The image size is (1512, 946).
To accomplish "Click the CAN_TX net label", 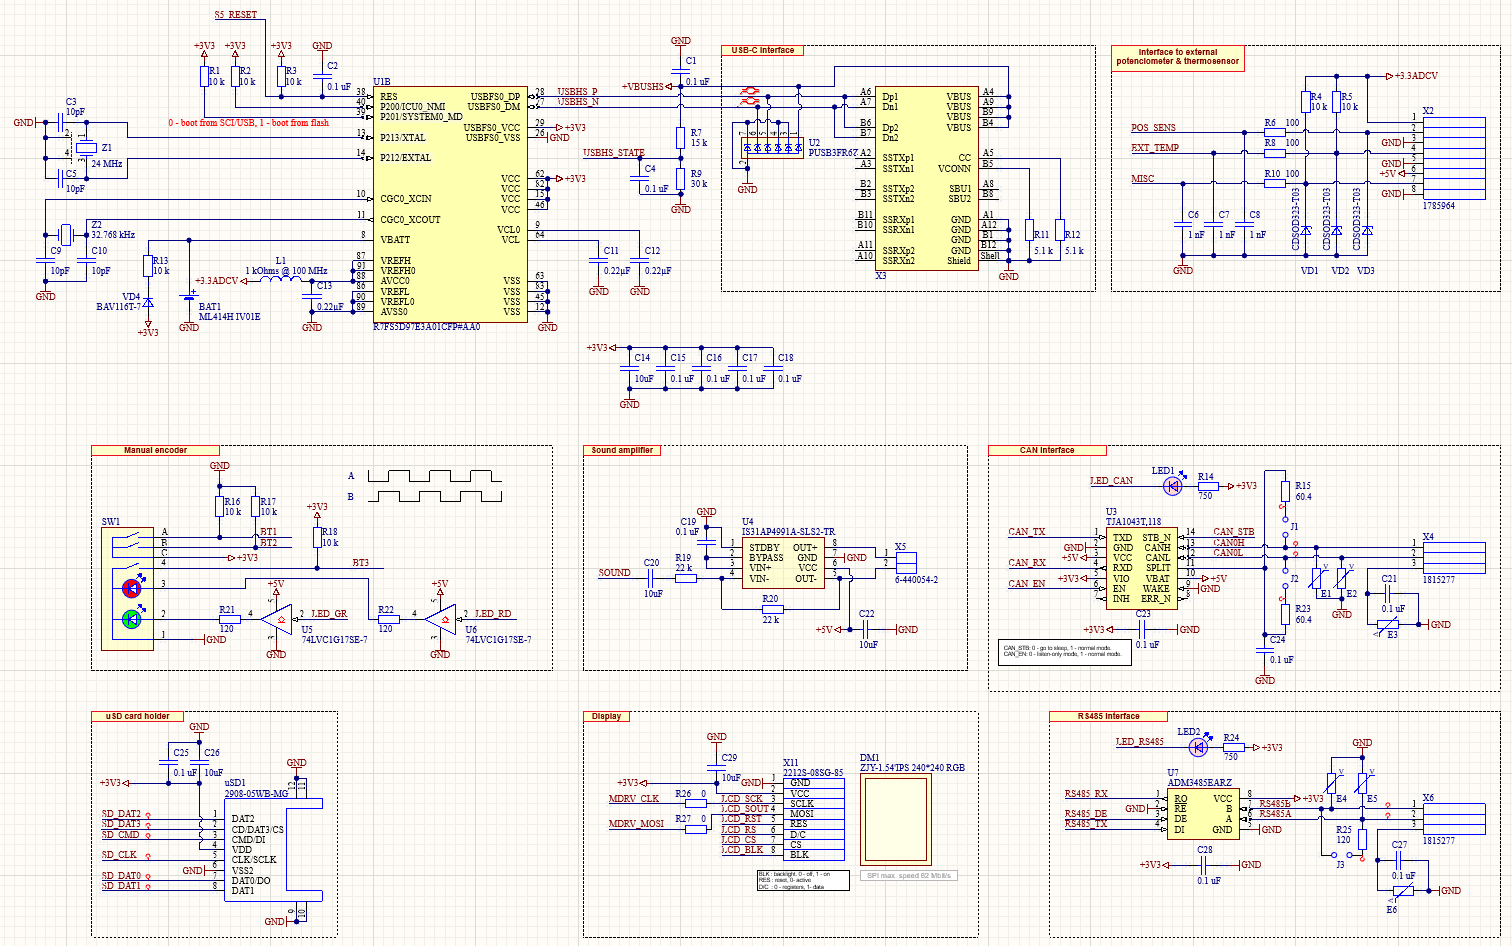I will [x=1027, y=532].
